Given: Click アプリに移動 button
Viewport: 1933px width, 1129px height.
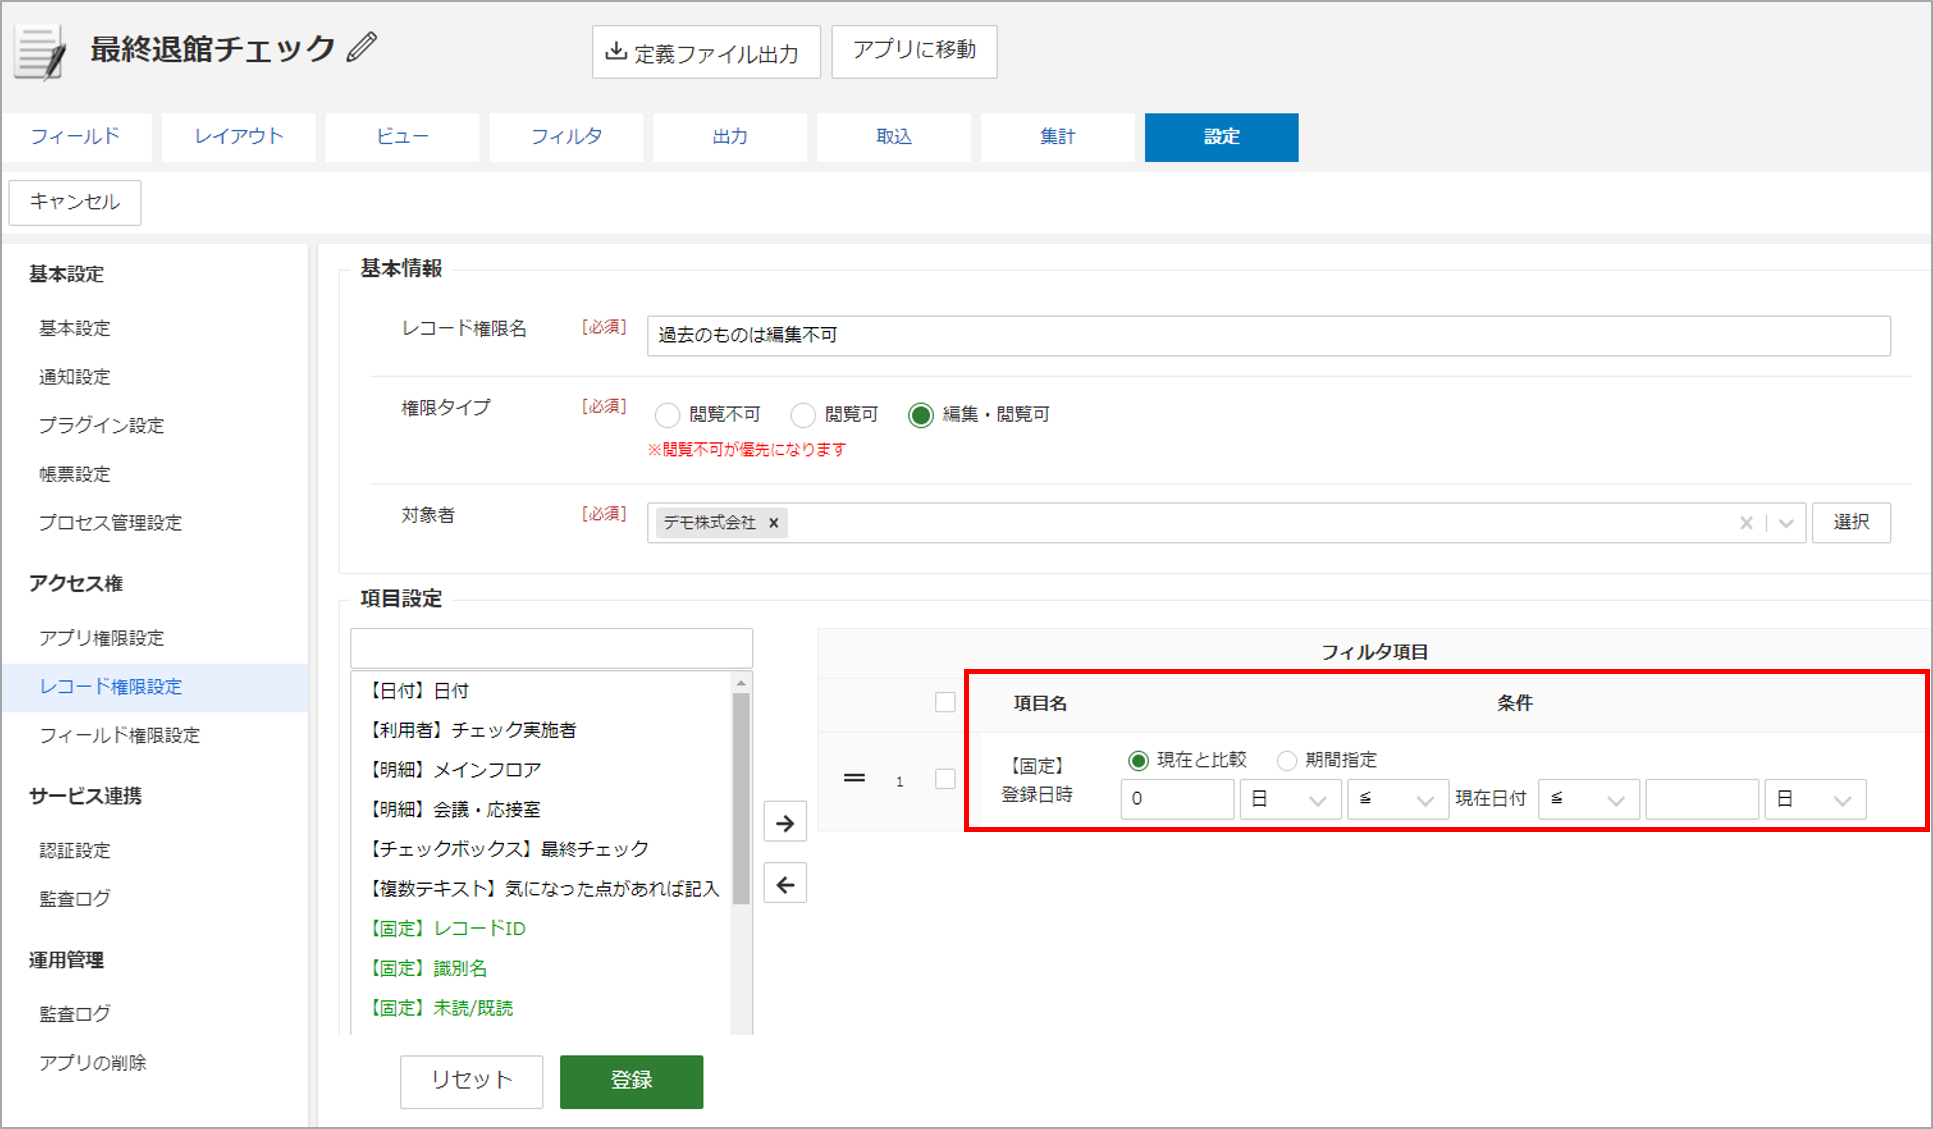Looking at the screenshot, I should (914, 51).
